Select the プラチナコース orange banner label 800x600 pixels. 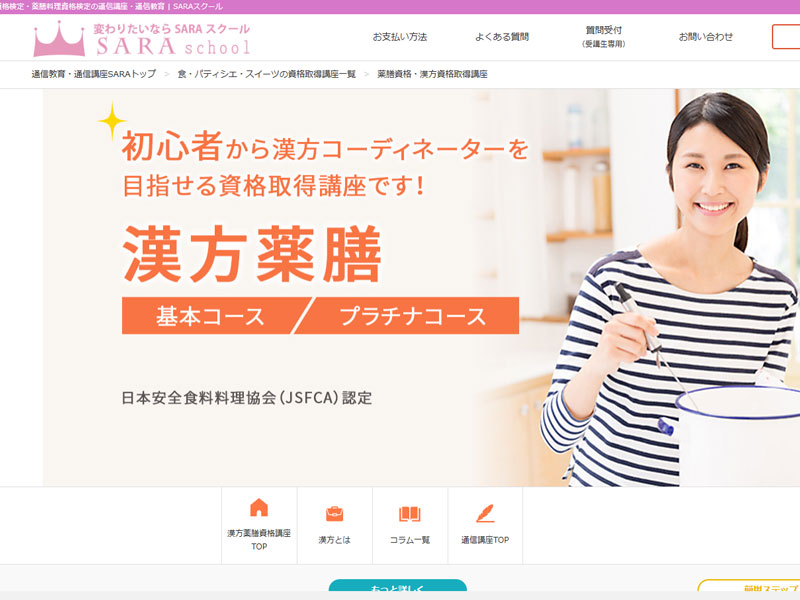coord(412,316)
